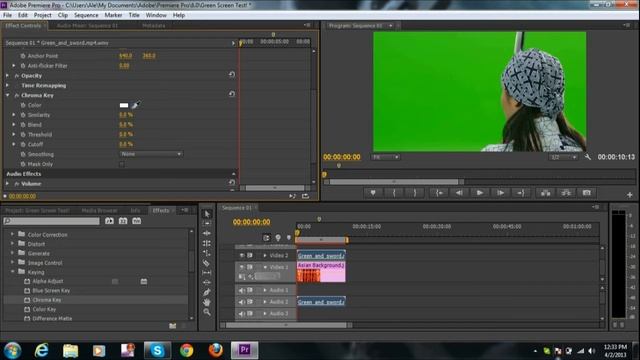Toggle Anchor Point animation stopwatch

tap(23, 56)
